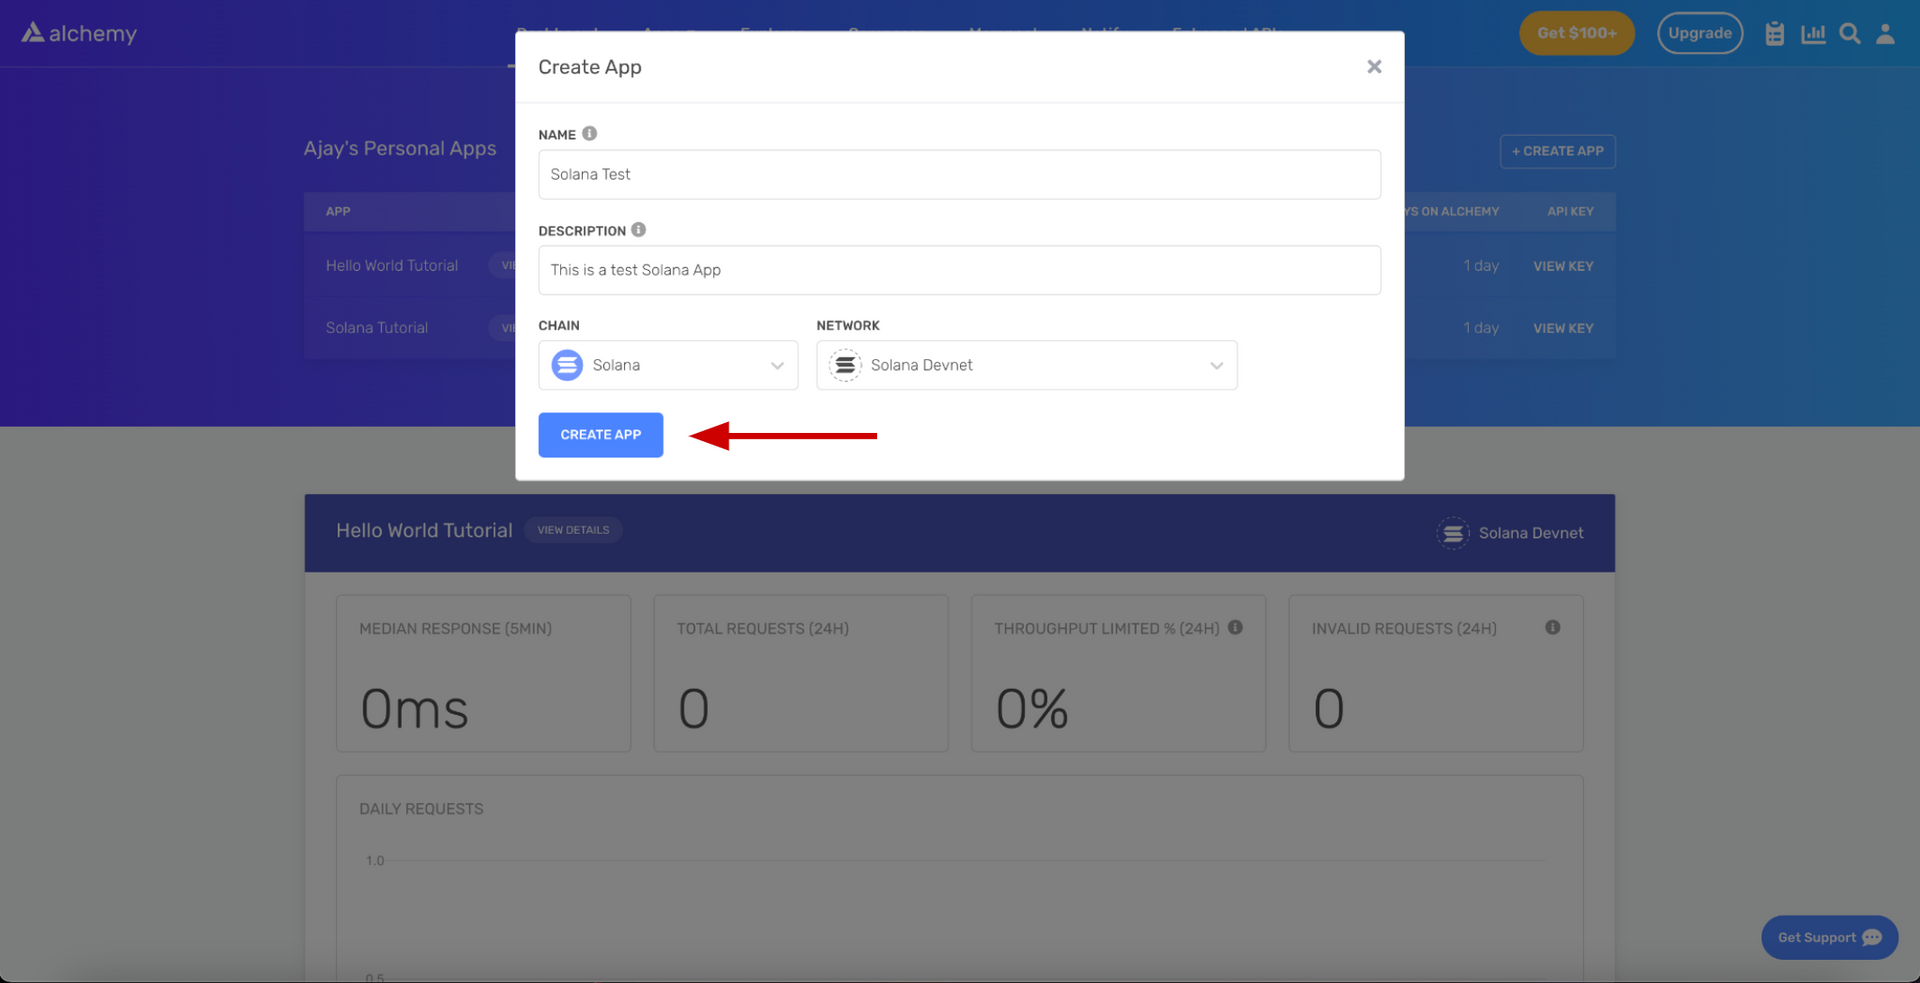Click Throughput Limited info icon

[x=1235, y=627]
